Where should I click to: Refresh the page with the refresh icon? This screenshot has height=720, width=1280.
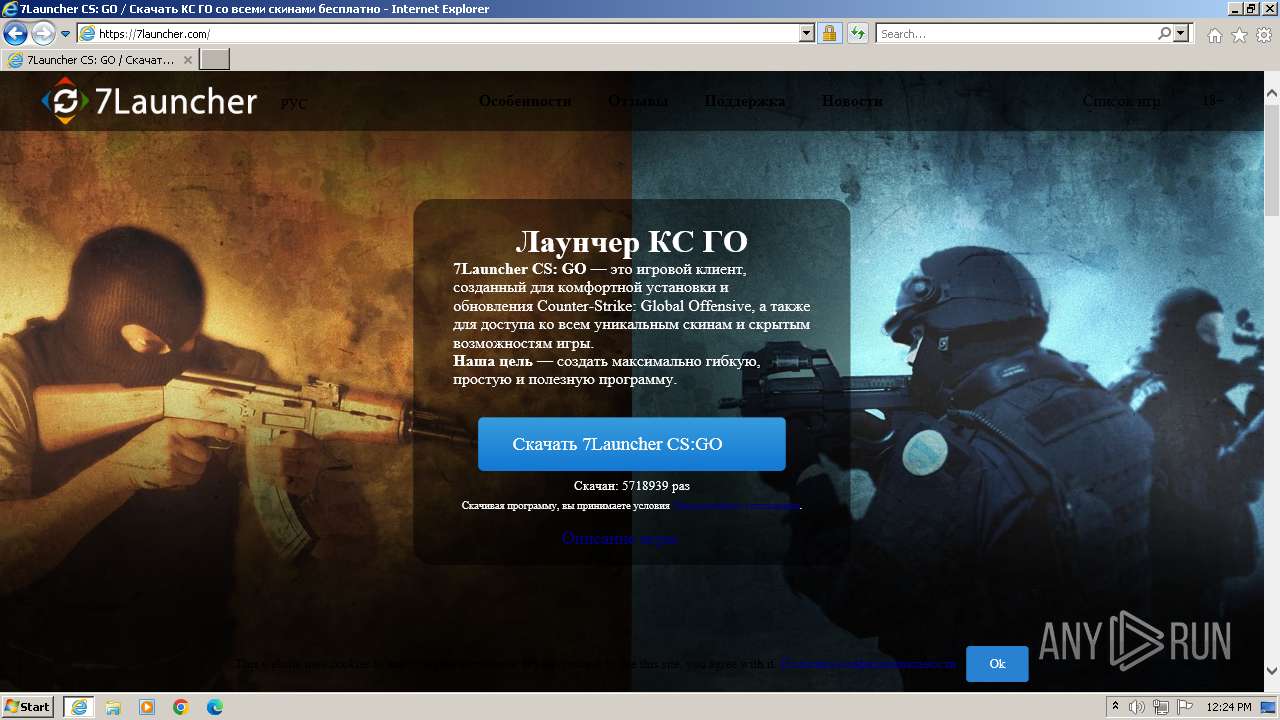click(857, 34)
